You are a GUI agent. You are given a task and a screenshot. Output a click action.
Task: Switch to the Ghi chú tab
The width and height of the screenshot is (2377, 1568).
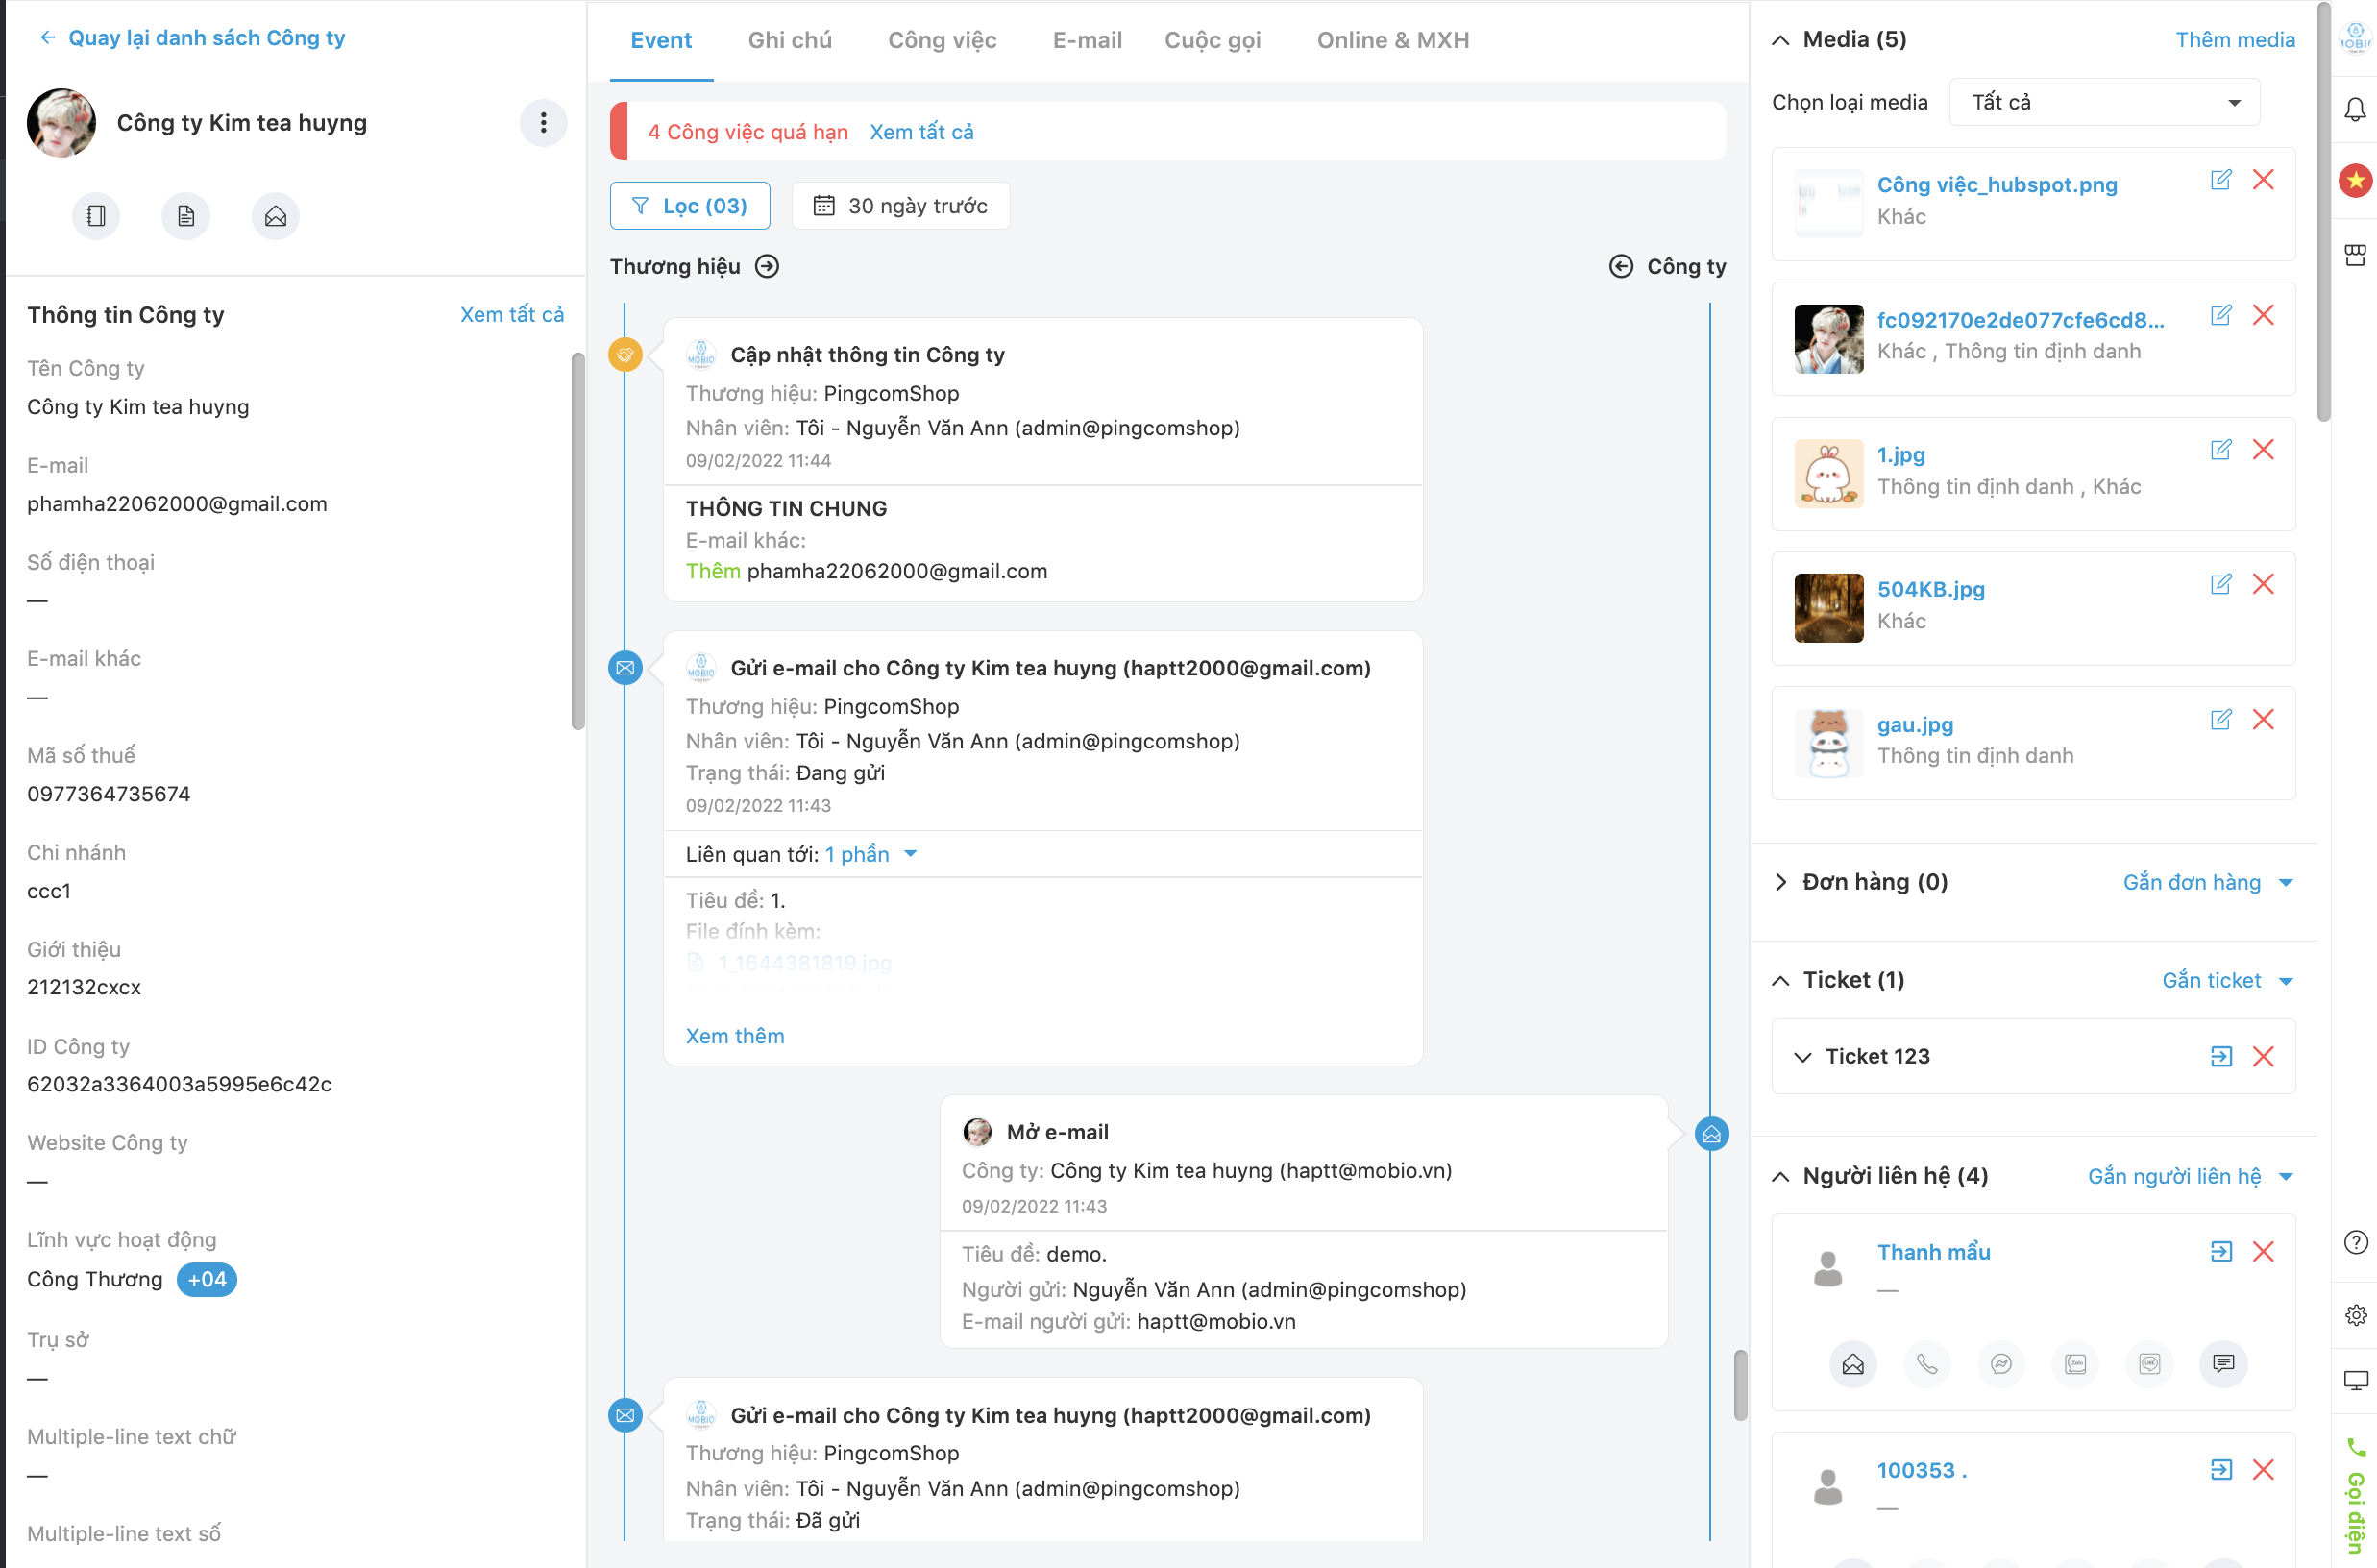tap(789, 40)
